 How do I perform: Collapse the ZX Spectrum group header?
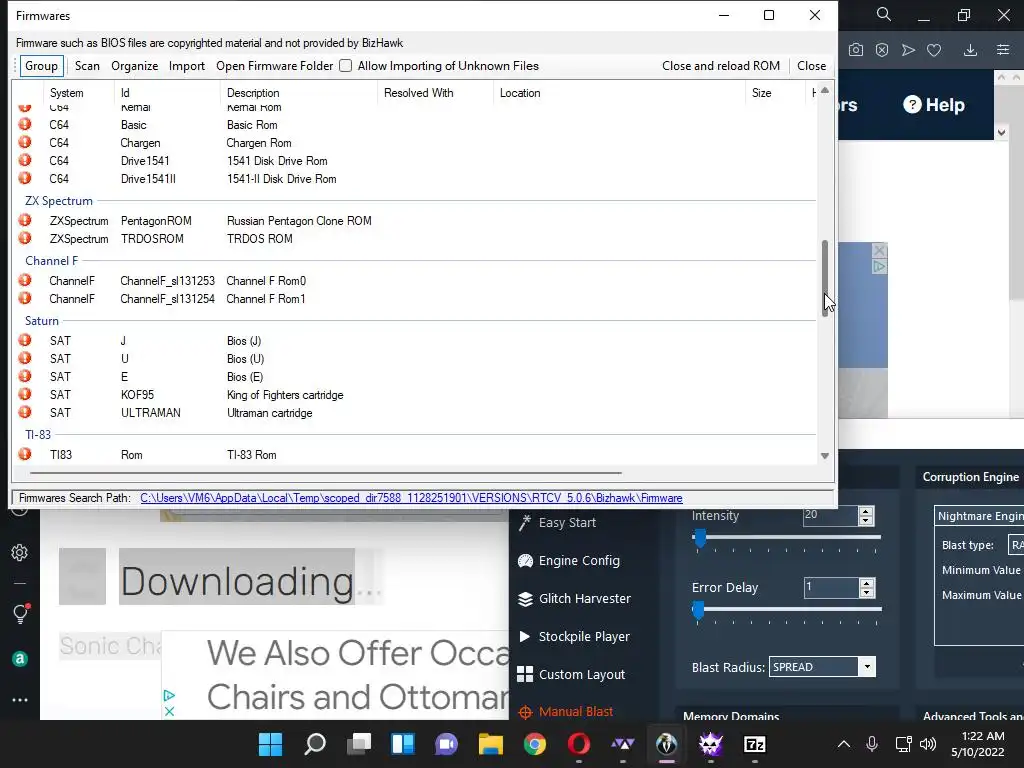coord(59,200)
